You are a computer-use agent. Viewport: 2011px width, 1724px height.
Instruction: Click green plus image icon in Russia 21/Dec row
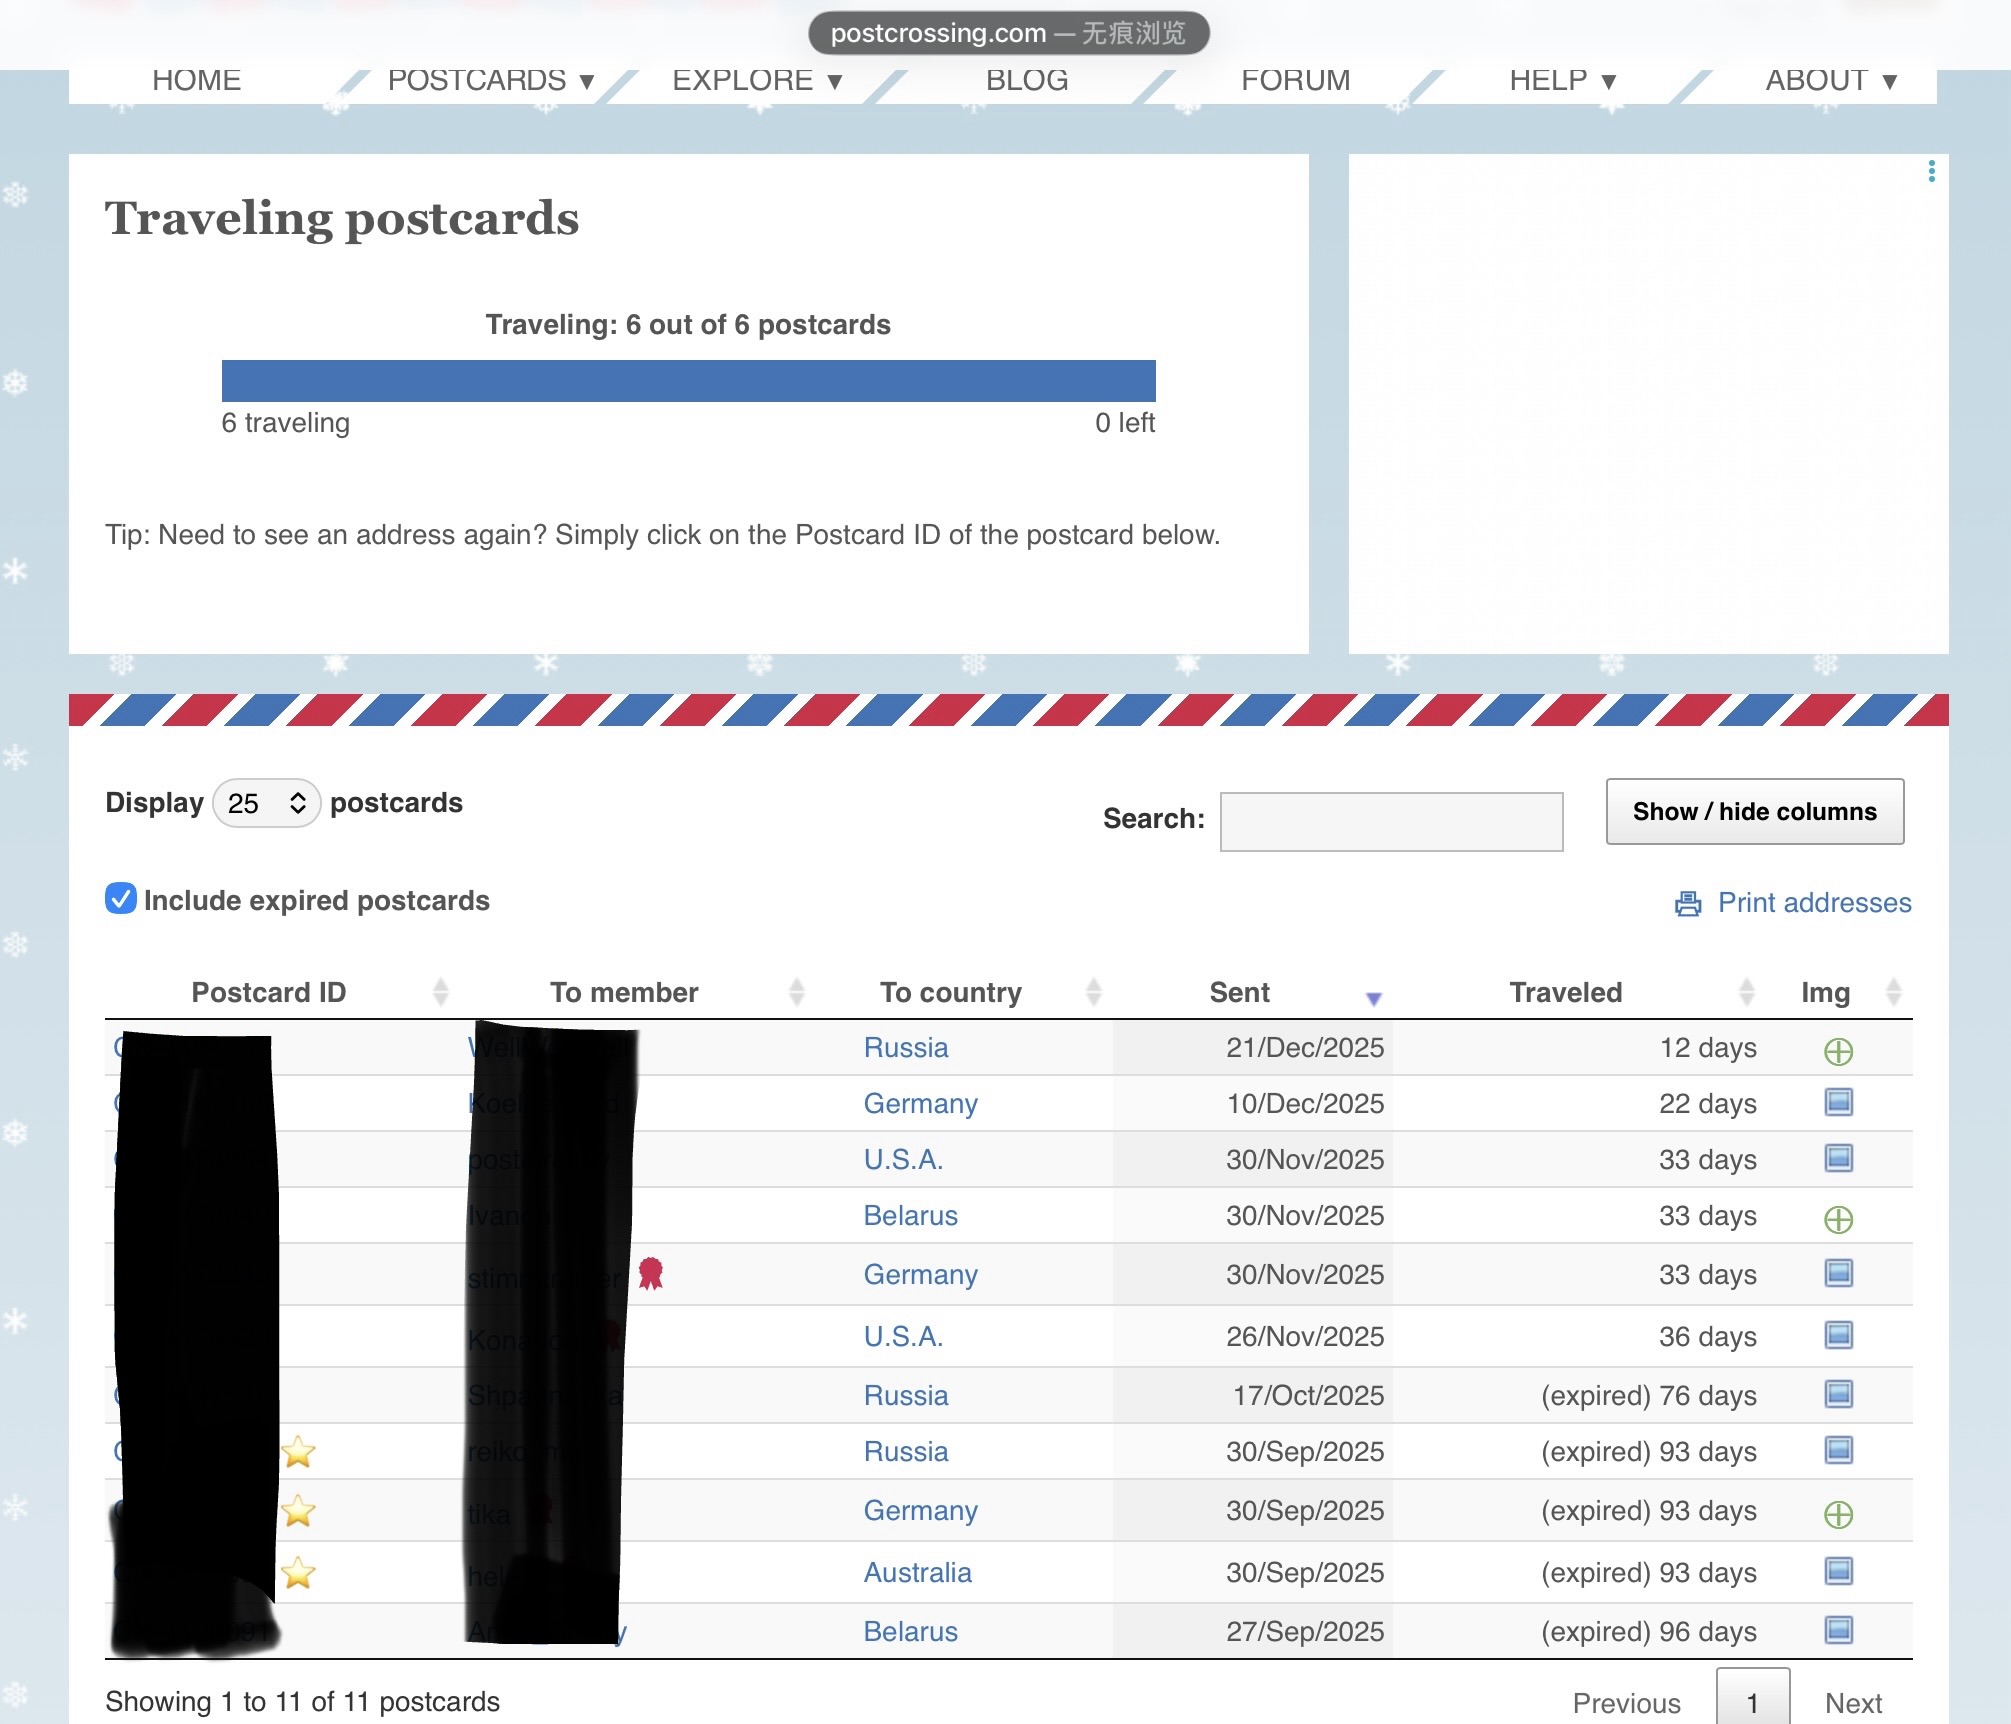coord(1838,1051)
